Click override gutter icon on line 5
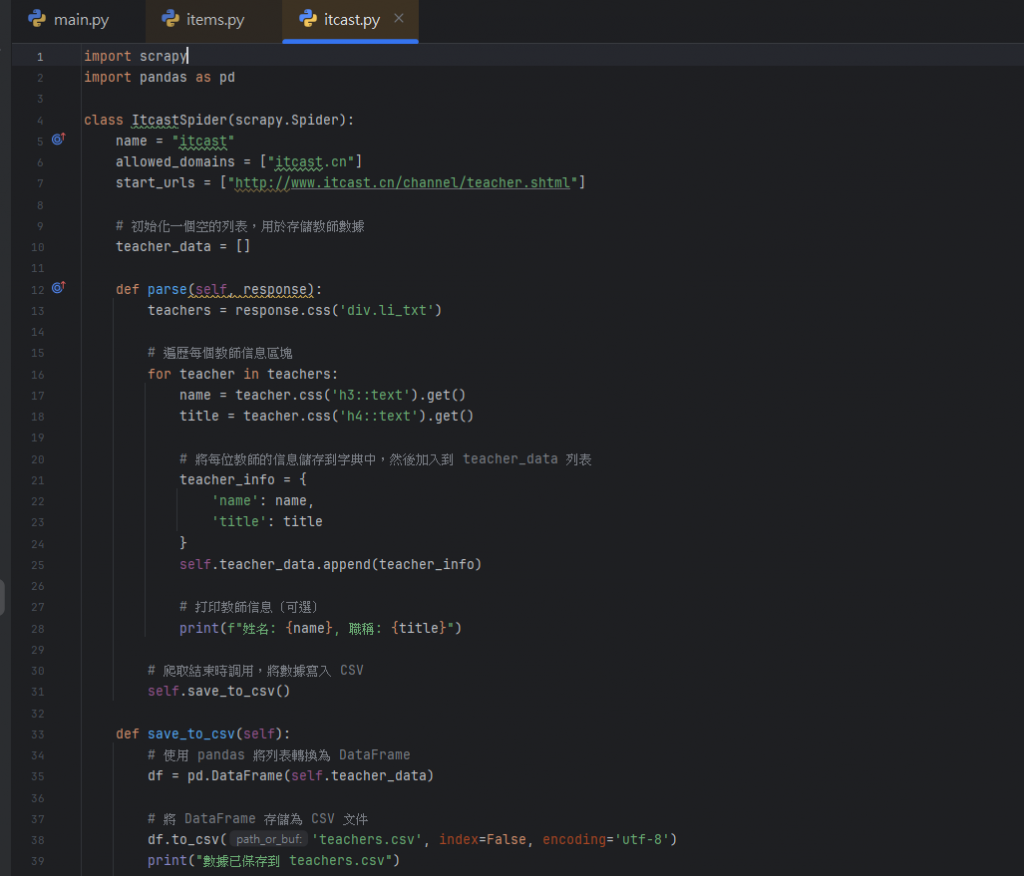This screenshot has width=1024, height=876. 58,139
